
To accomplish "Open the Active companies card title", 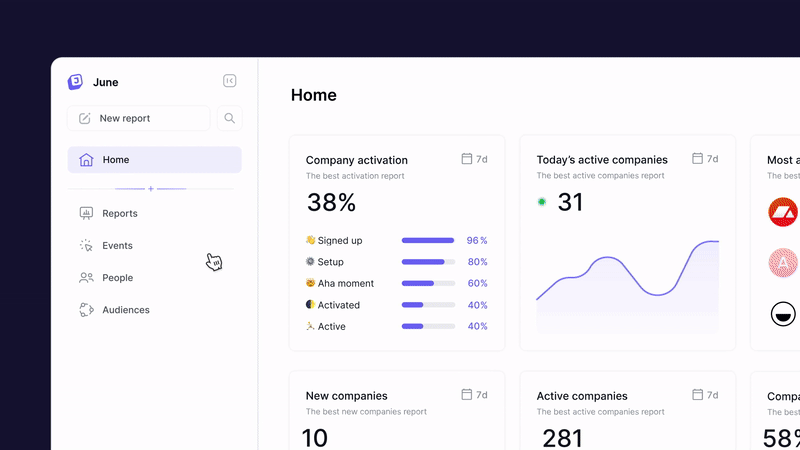I will pyautogui.click(x=582, y=396).
